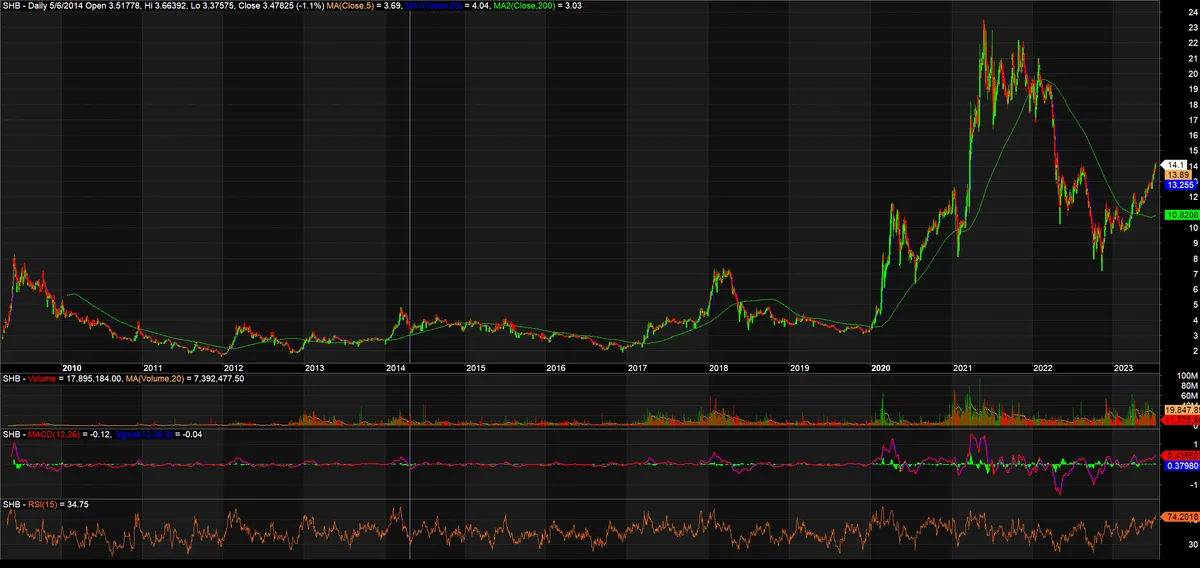Screen dimensions: 1200x568
Task: Click the MA(Close,5) legend label
Action: (350, 6)
